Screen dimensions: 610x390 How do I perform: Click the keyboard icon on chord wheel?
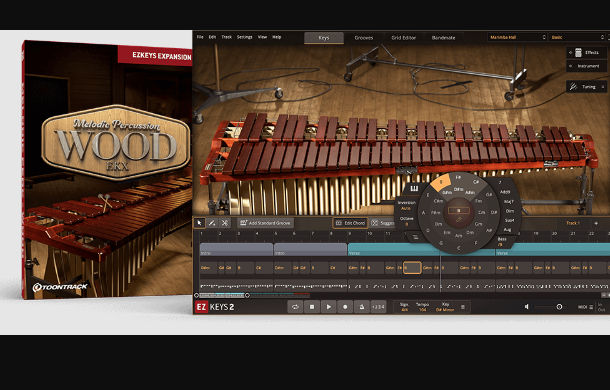(x=414, y=189)
